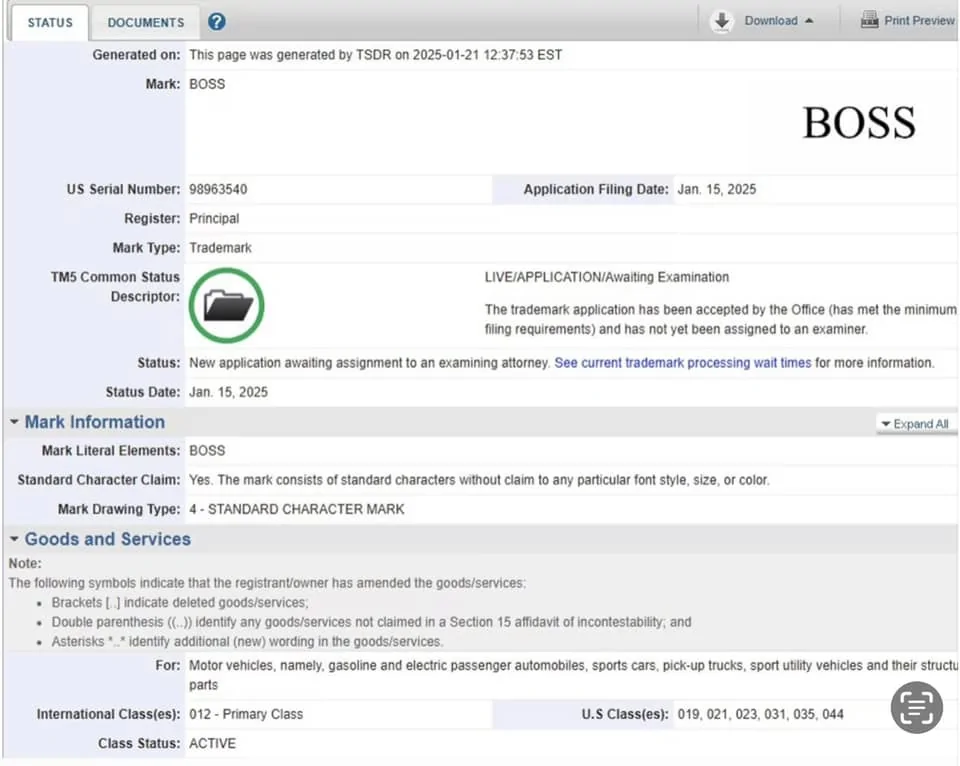Select U.S. Classes 019, 021, 023 value

pos(760,714)
